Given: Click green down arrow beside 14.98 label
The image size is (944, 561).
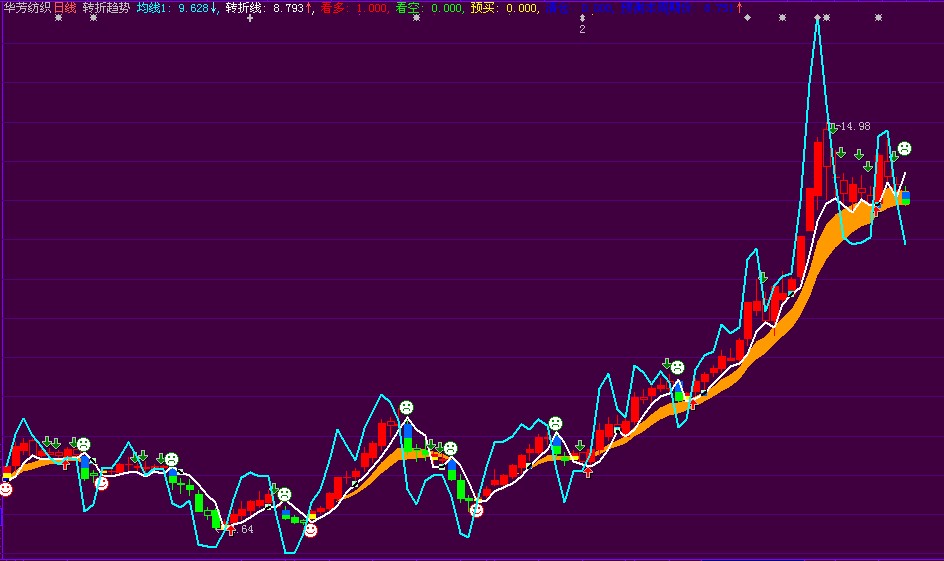Looking at the screenshot, I should (x=833, y=128).
